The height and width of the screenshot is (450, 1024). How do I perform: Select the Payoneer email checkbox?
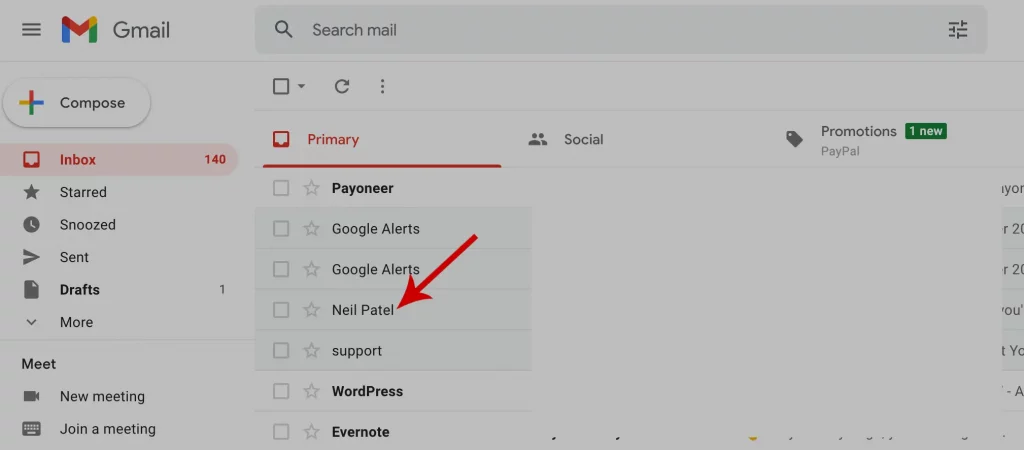pos(281,188)
